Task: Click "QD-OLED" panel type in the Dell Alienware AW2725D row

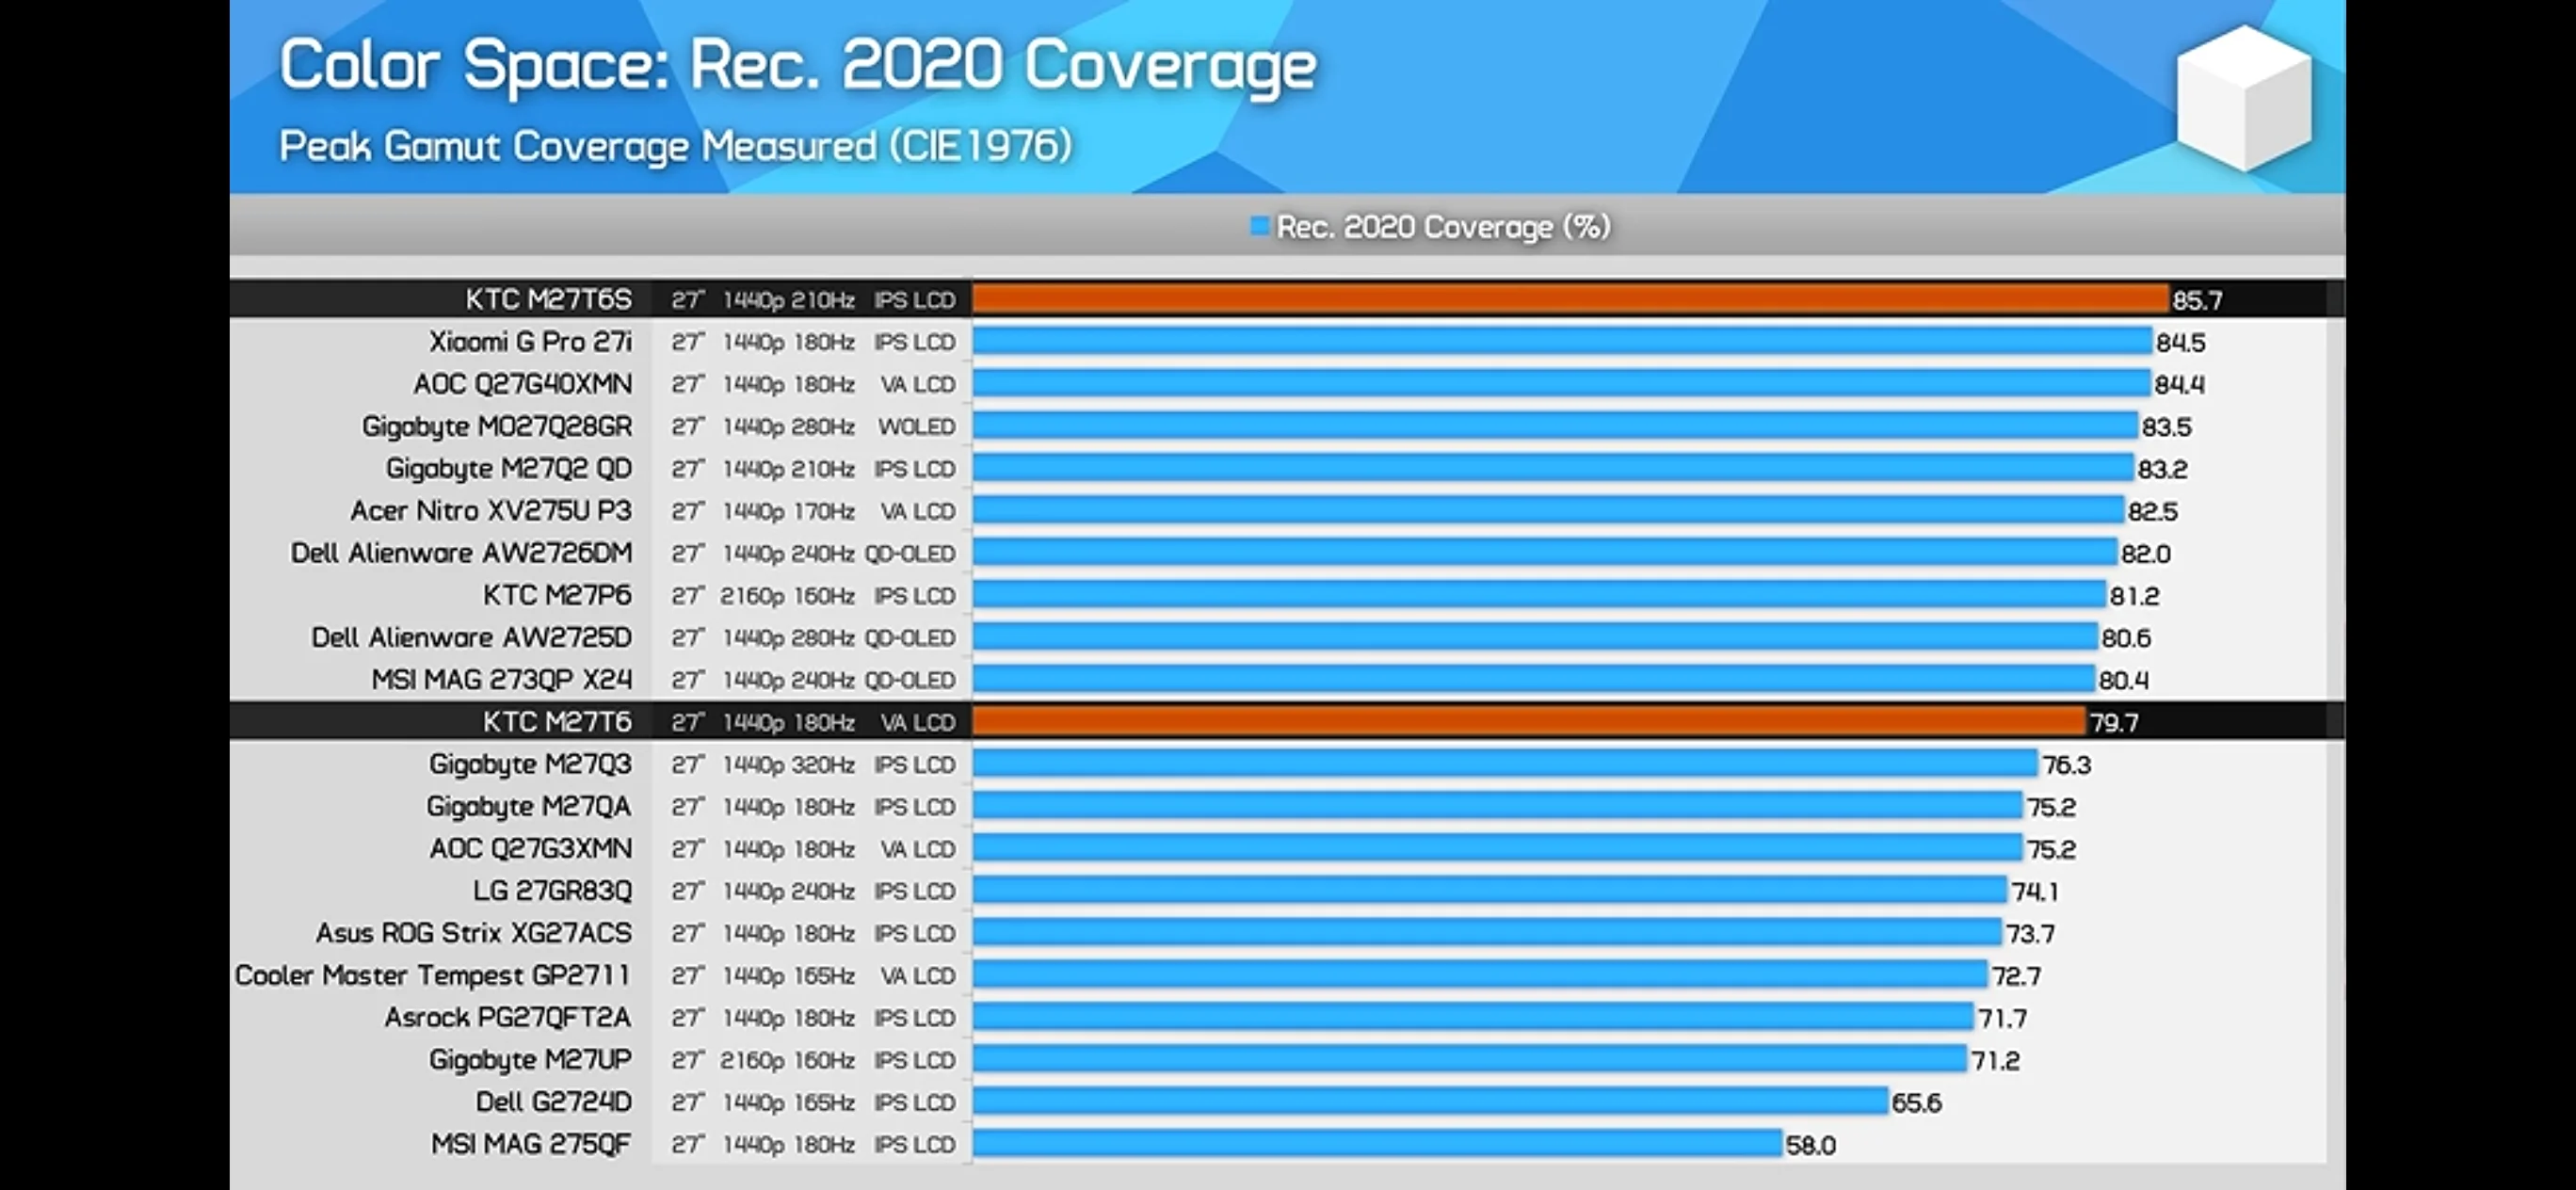Action: [x=910, y=638]
